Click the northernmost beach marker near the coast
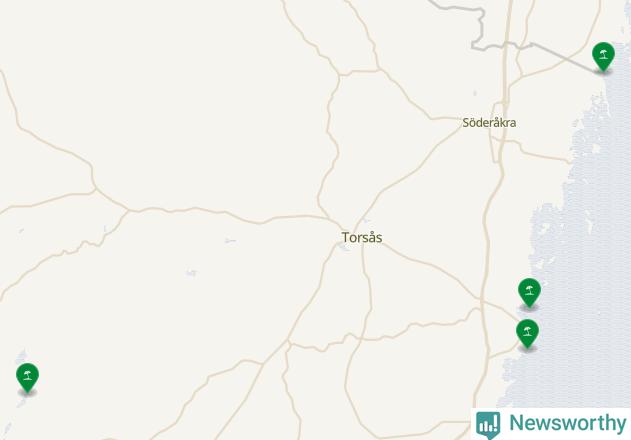Image resolution: width=631 pixels, height=440 pixels. click(x=603, y=56)
